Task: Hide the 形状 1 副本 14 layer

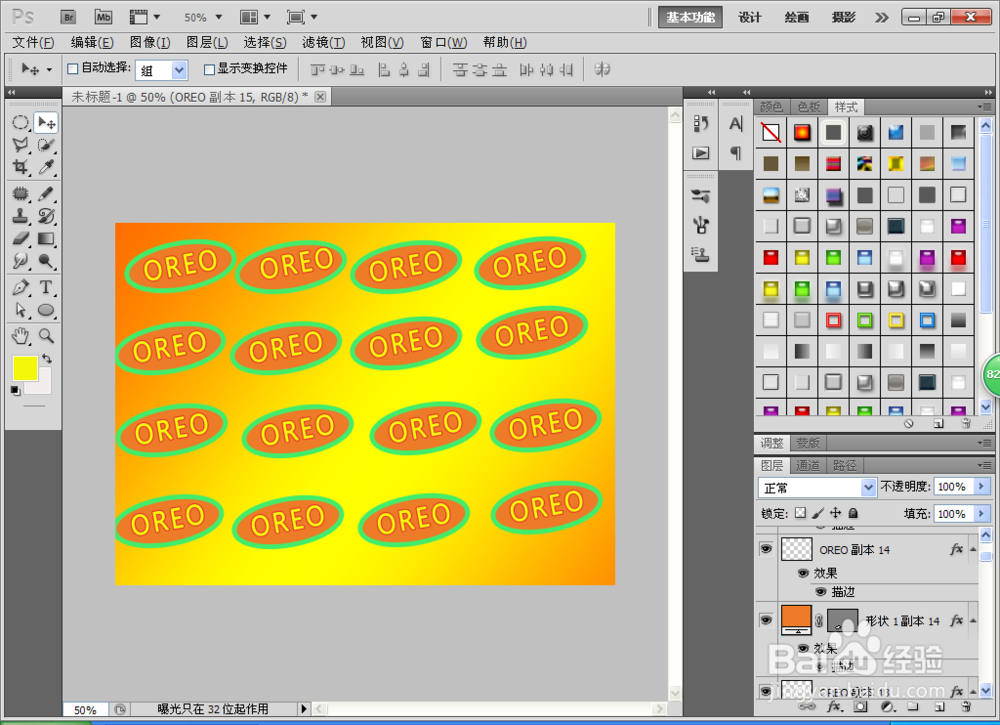Action: pos(766,620)
